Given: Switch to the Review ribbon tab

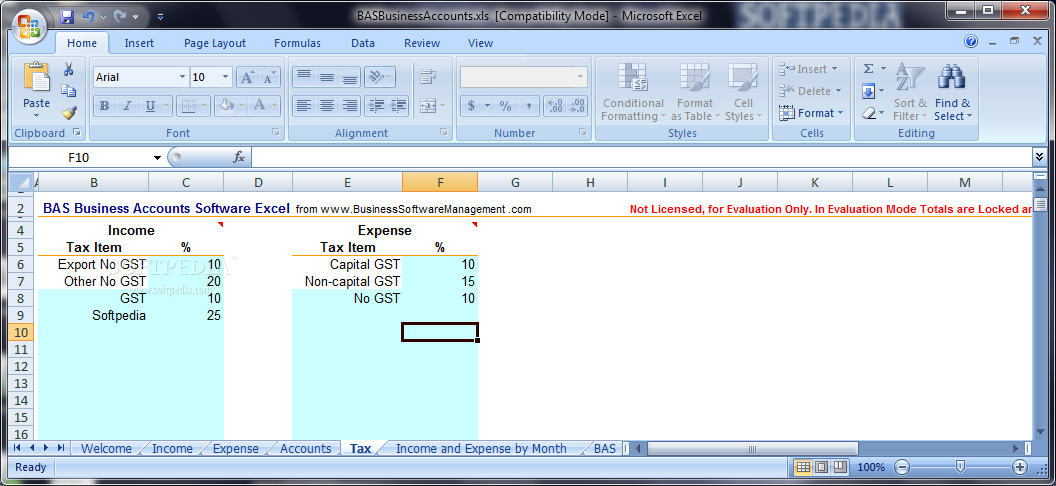Looking at the screenshot, I should (422, 43).
